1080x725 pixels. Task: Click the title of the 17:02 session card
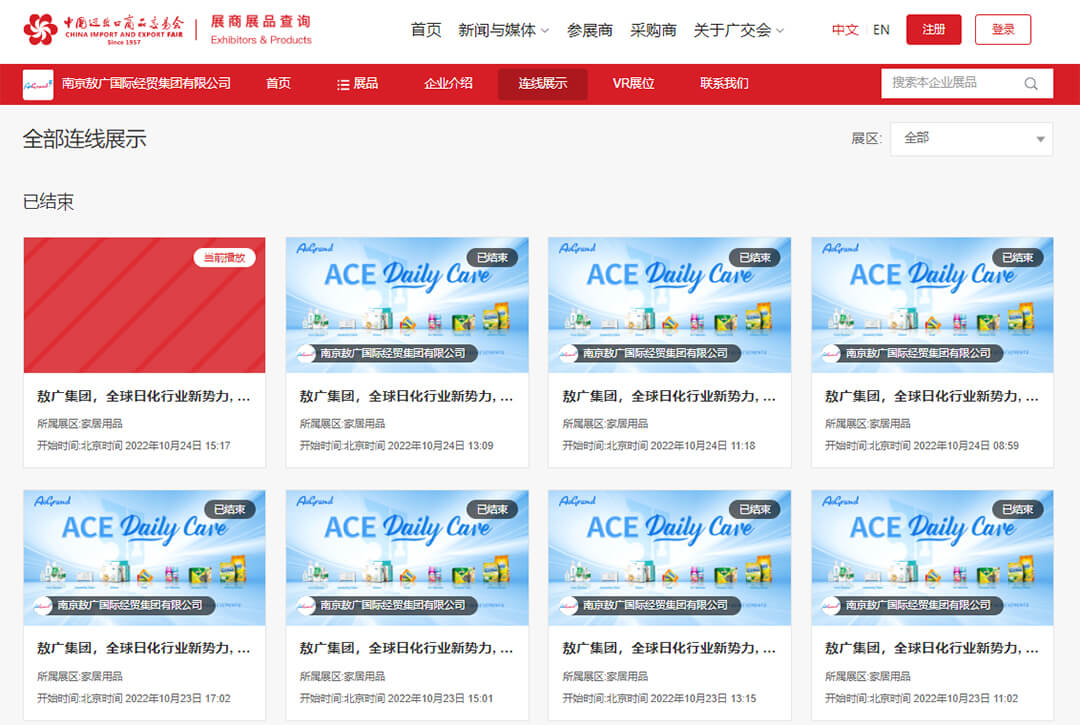143,648
